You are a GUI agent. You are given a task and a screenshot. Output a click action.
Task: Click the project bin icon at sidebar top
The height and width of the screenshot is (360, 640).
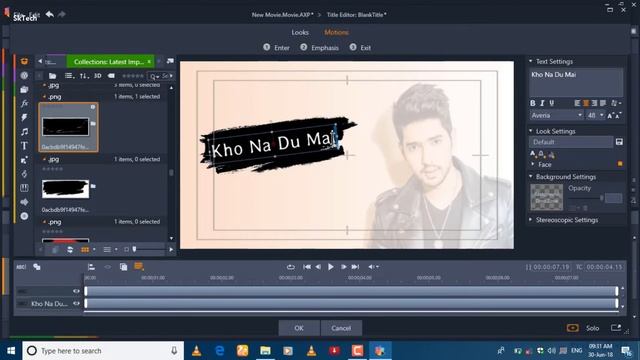click(x=24, y=61)
